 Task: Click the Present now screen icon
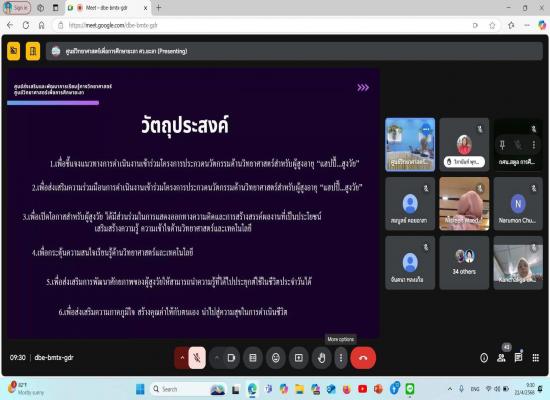pos(299,358)
